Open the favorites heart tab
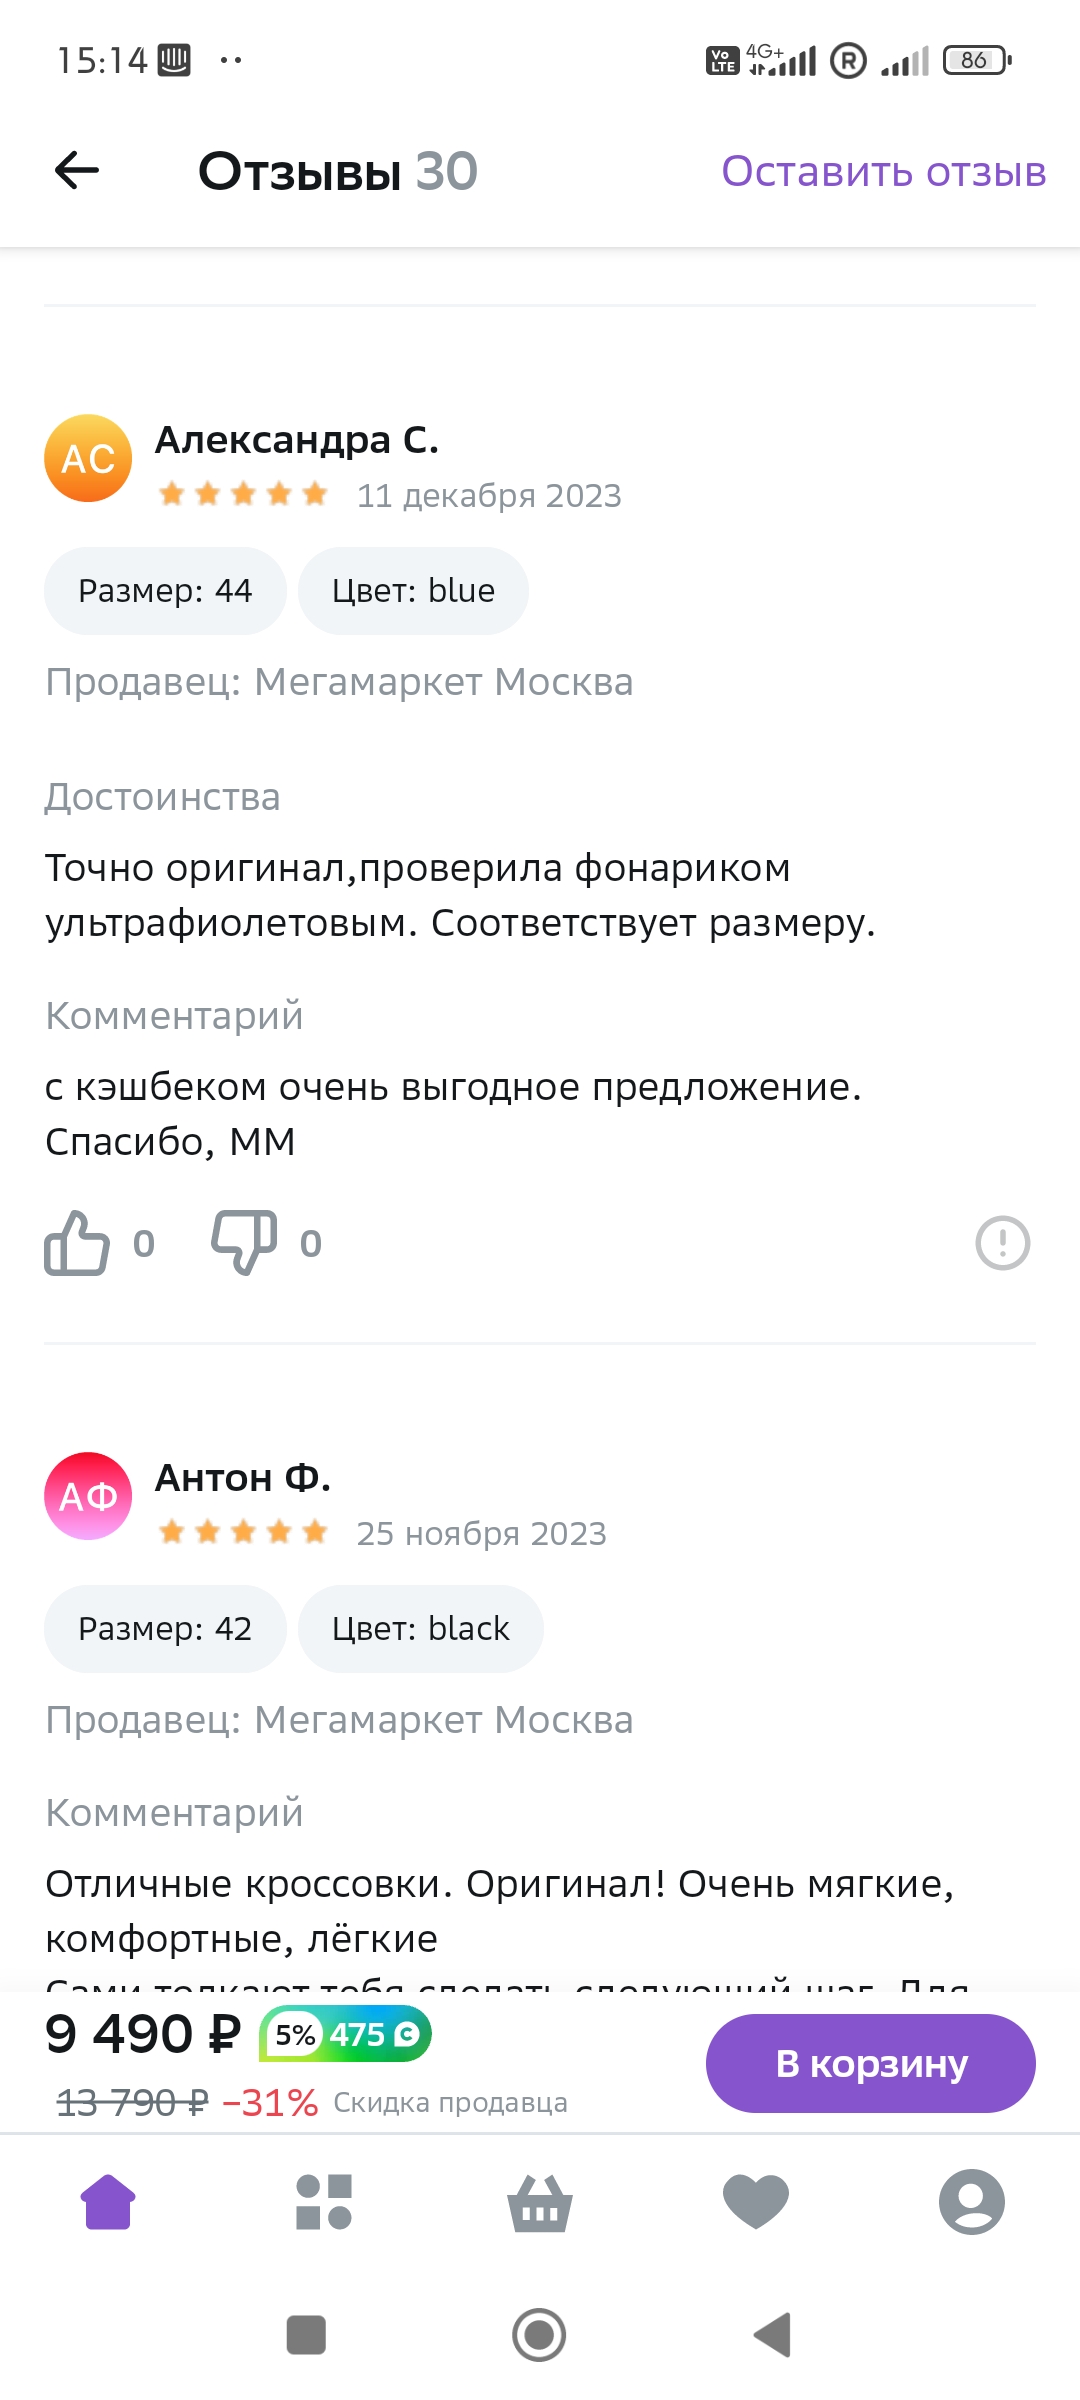Image resolution: width=1080 pixels, height=2400 pixels. (x=756, y=2203)
